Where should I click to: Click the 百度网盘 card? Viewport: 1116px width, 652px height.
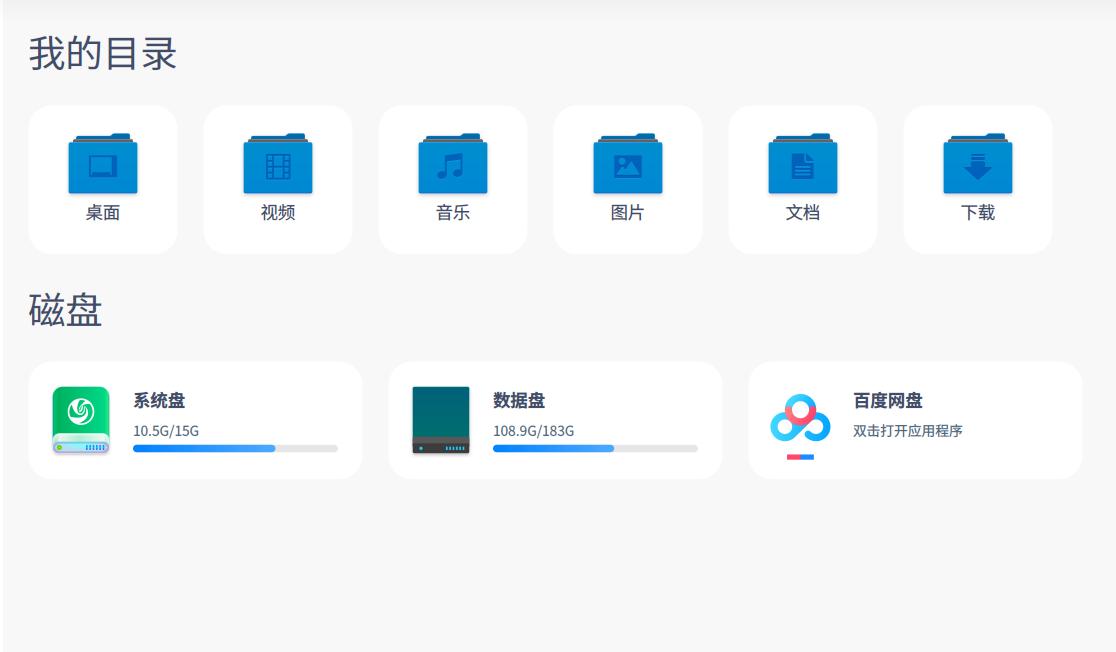pos(915,420)
